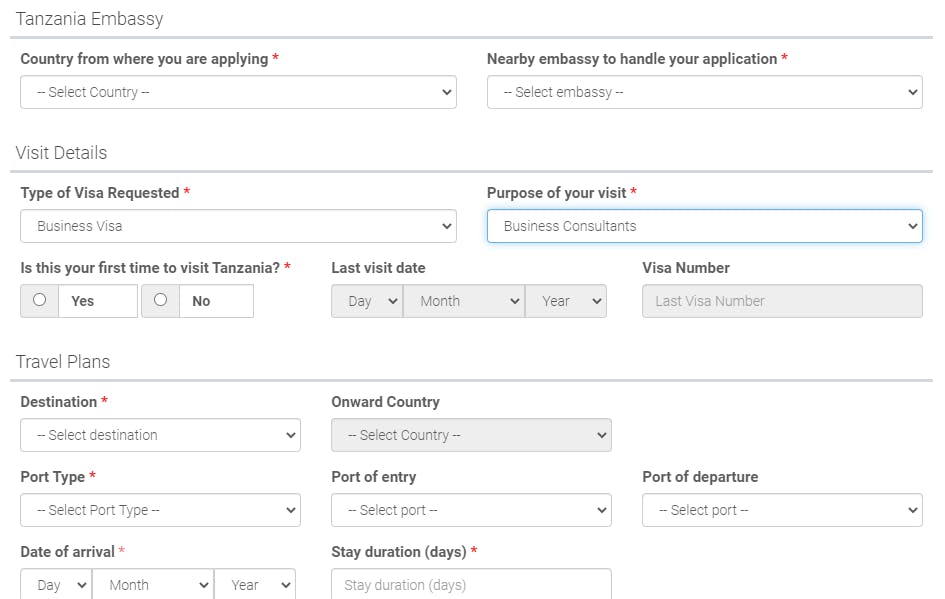This screenshot has height=599, width=945.
Task: Open the Select Country dropdown for applying country
Action: pyautogui.click(x=238, y=92)
